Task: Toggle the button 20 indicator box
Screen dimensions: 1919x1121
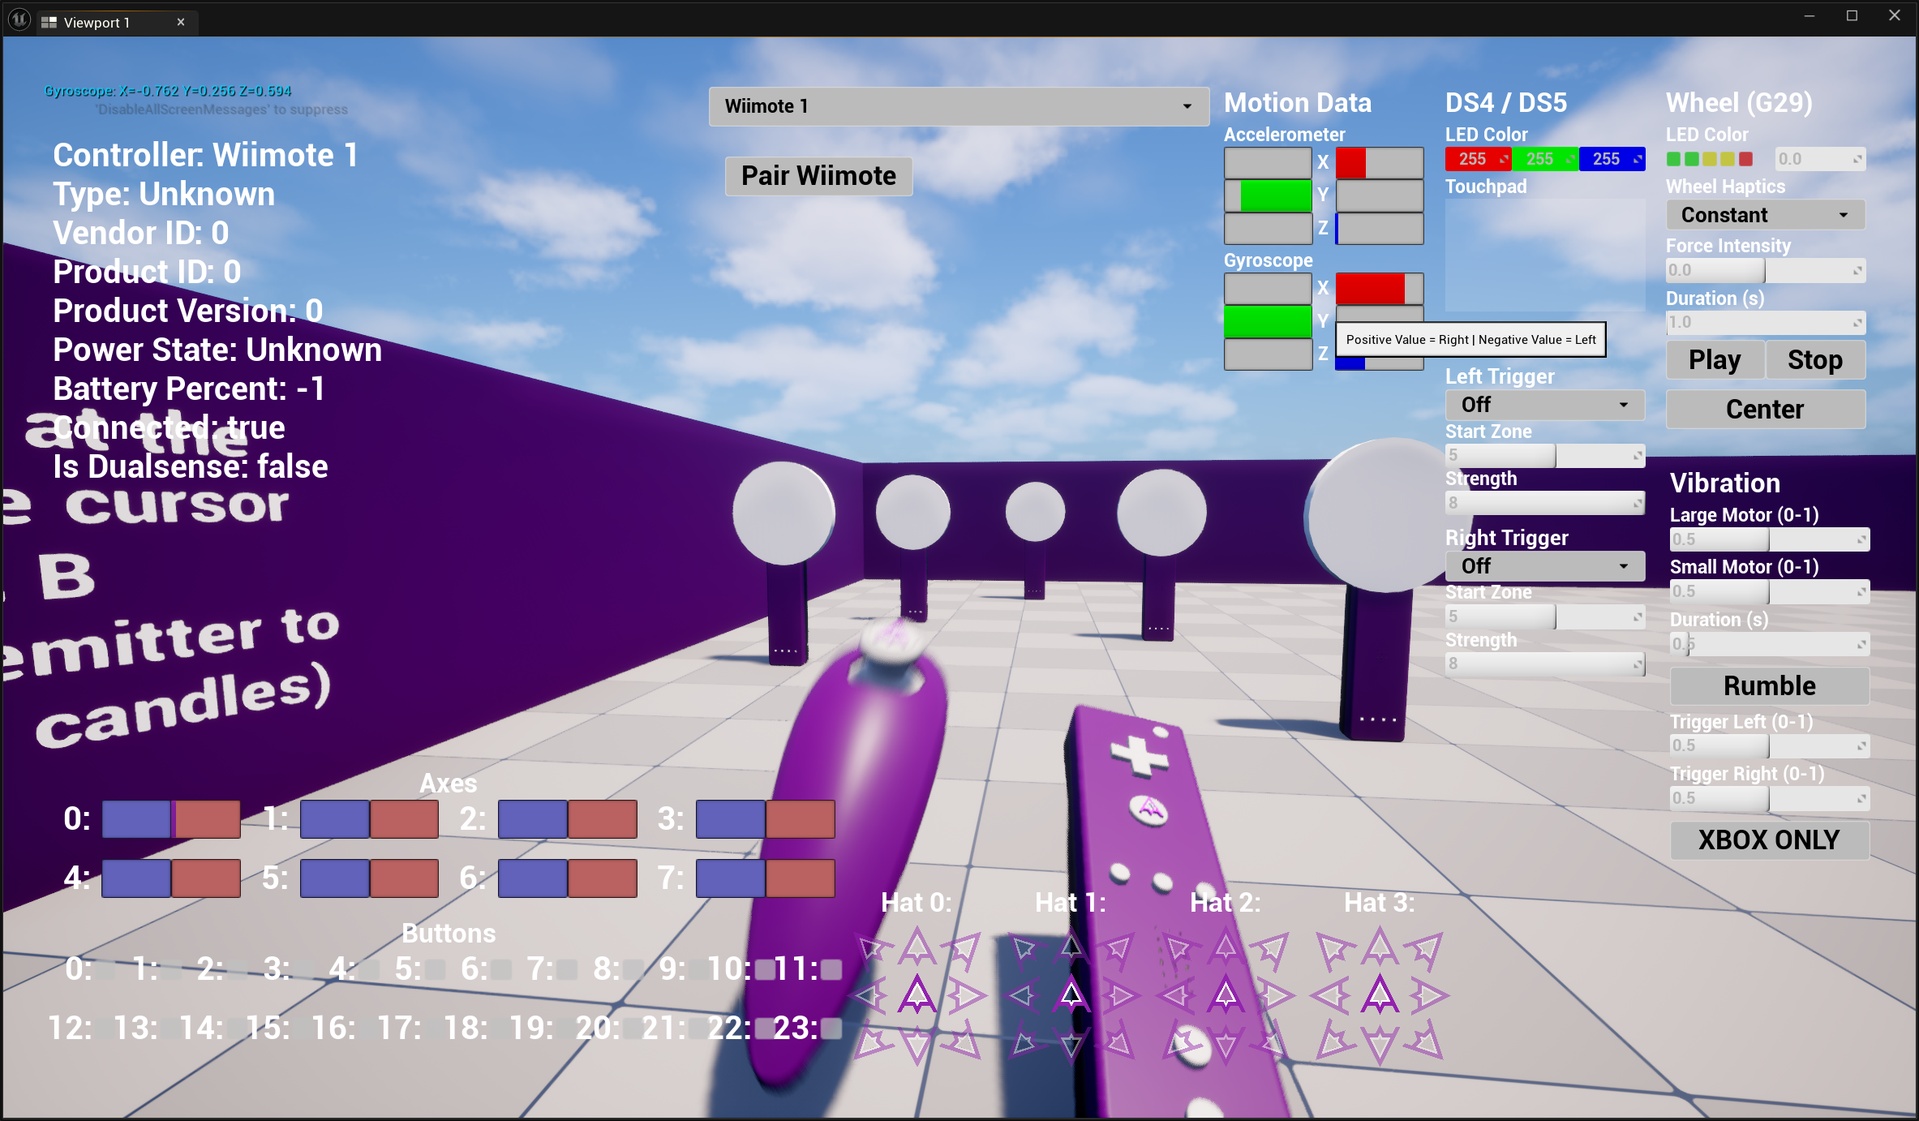Action: tap(632, 1028)
